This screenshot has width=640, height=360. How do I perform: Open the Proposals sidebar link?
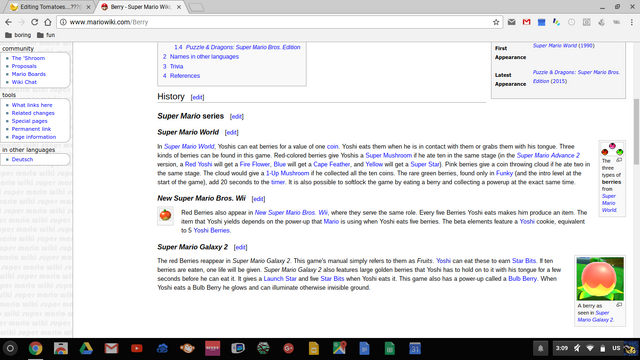pos(24,66)
